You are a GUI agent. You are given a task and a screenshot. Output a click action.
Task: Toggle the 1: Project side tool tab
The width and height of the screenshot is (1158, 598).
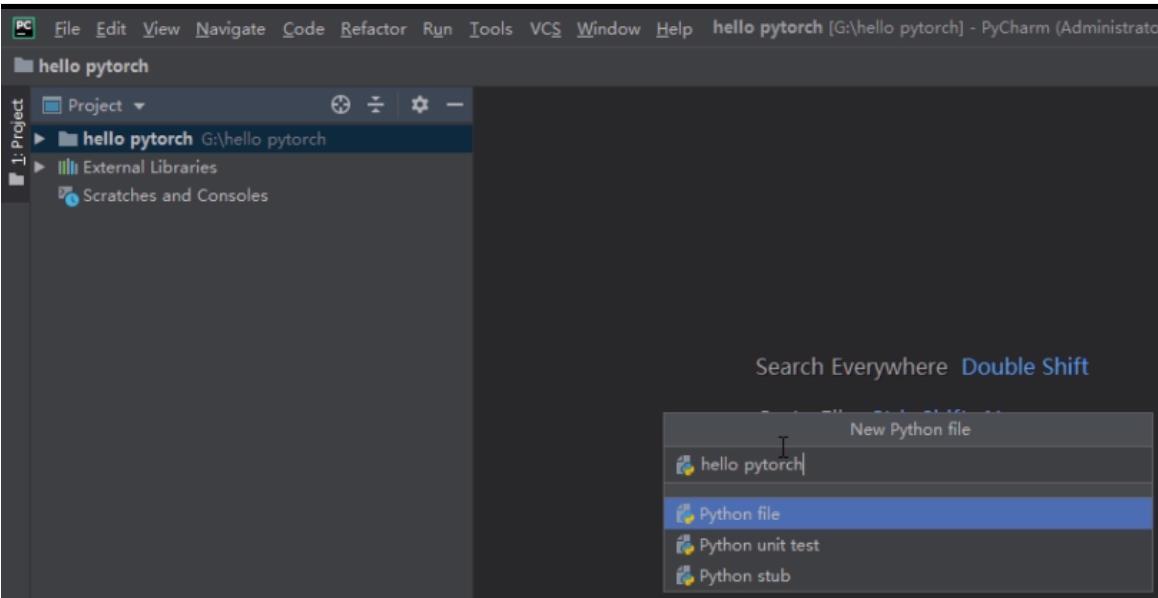pyautogui.click(x=16, y=142)
